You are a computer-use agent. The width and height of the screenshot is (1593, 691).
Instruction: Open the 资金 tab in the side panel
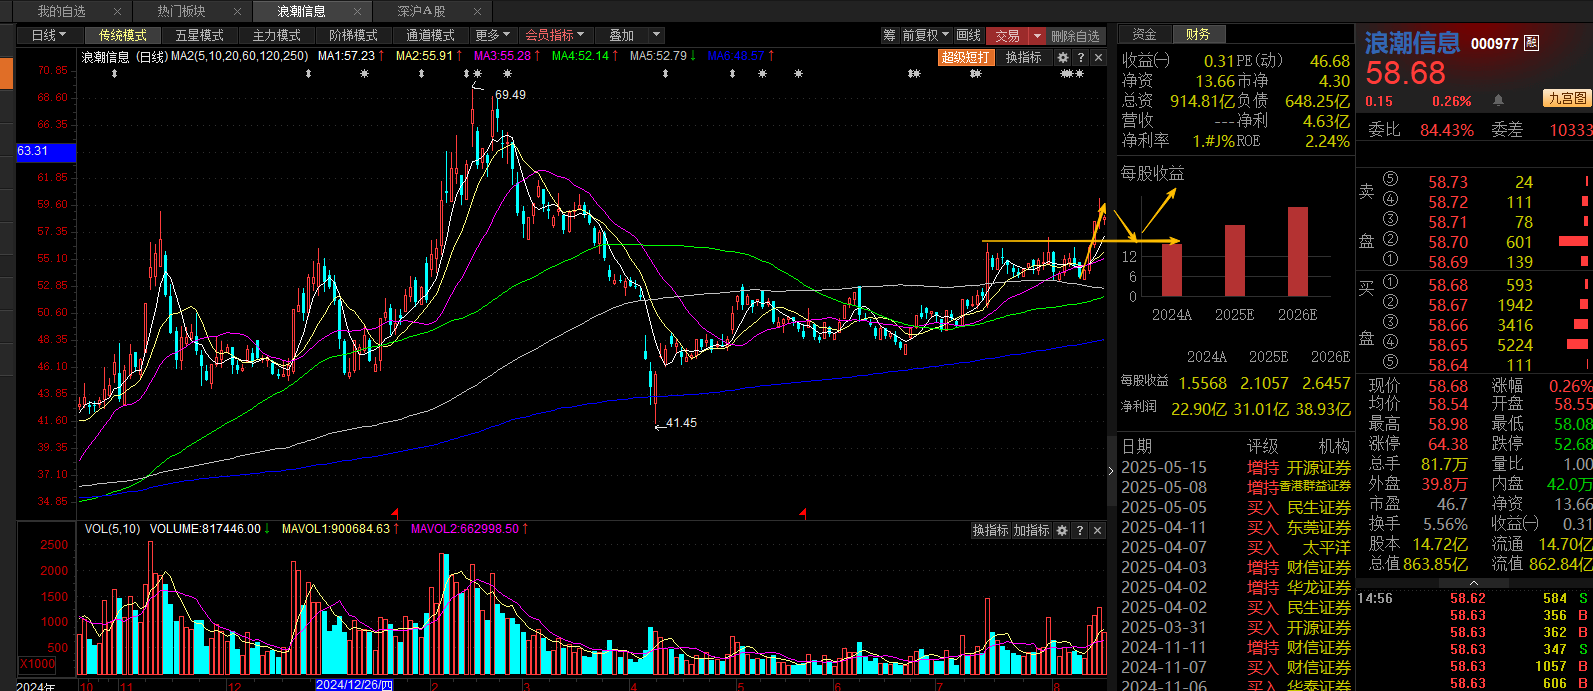1144,34
